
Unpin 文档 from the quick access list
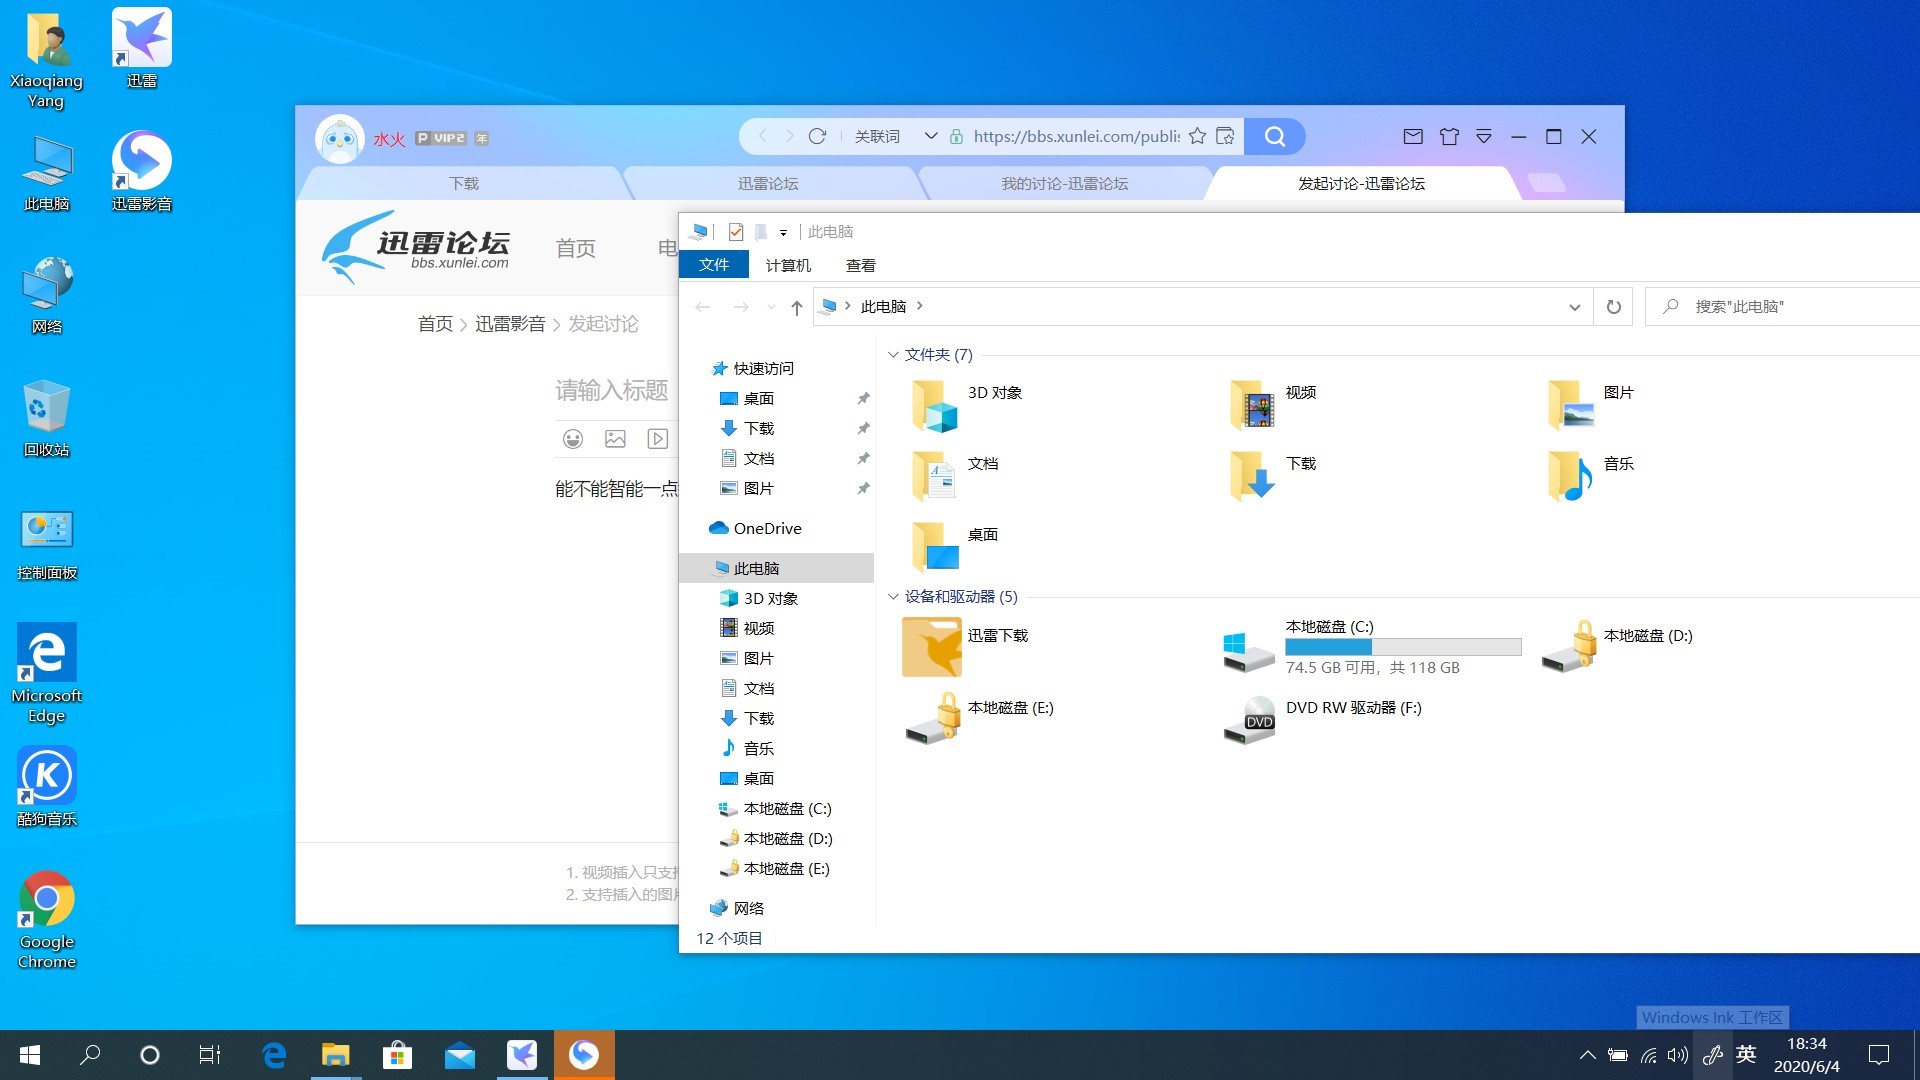click(862, 458)
